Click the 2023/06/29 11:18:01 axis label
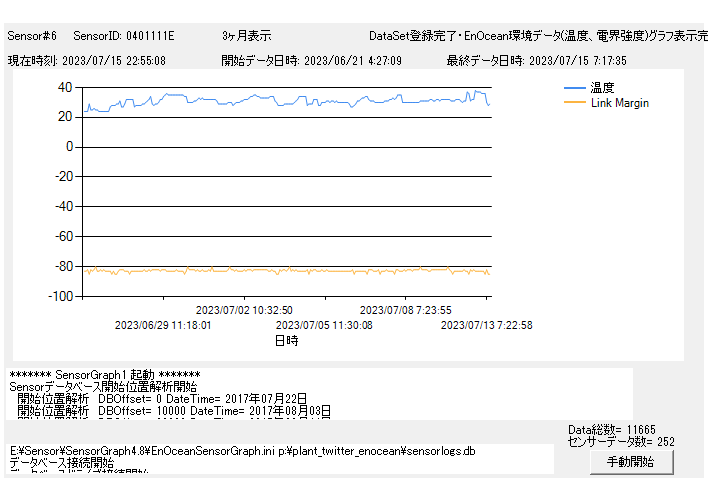708x482 pixels. point(163,325)
